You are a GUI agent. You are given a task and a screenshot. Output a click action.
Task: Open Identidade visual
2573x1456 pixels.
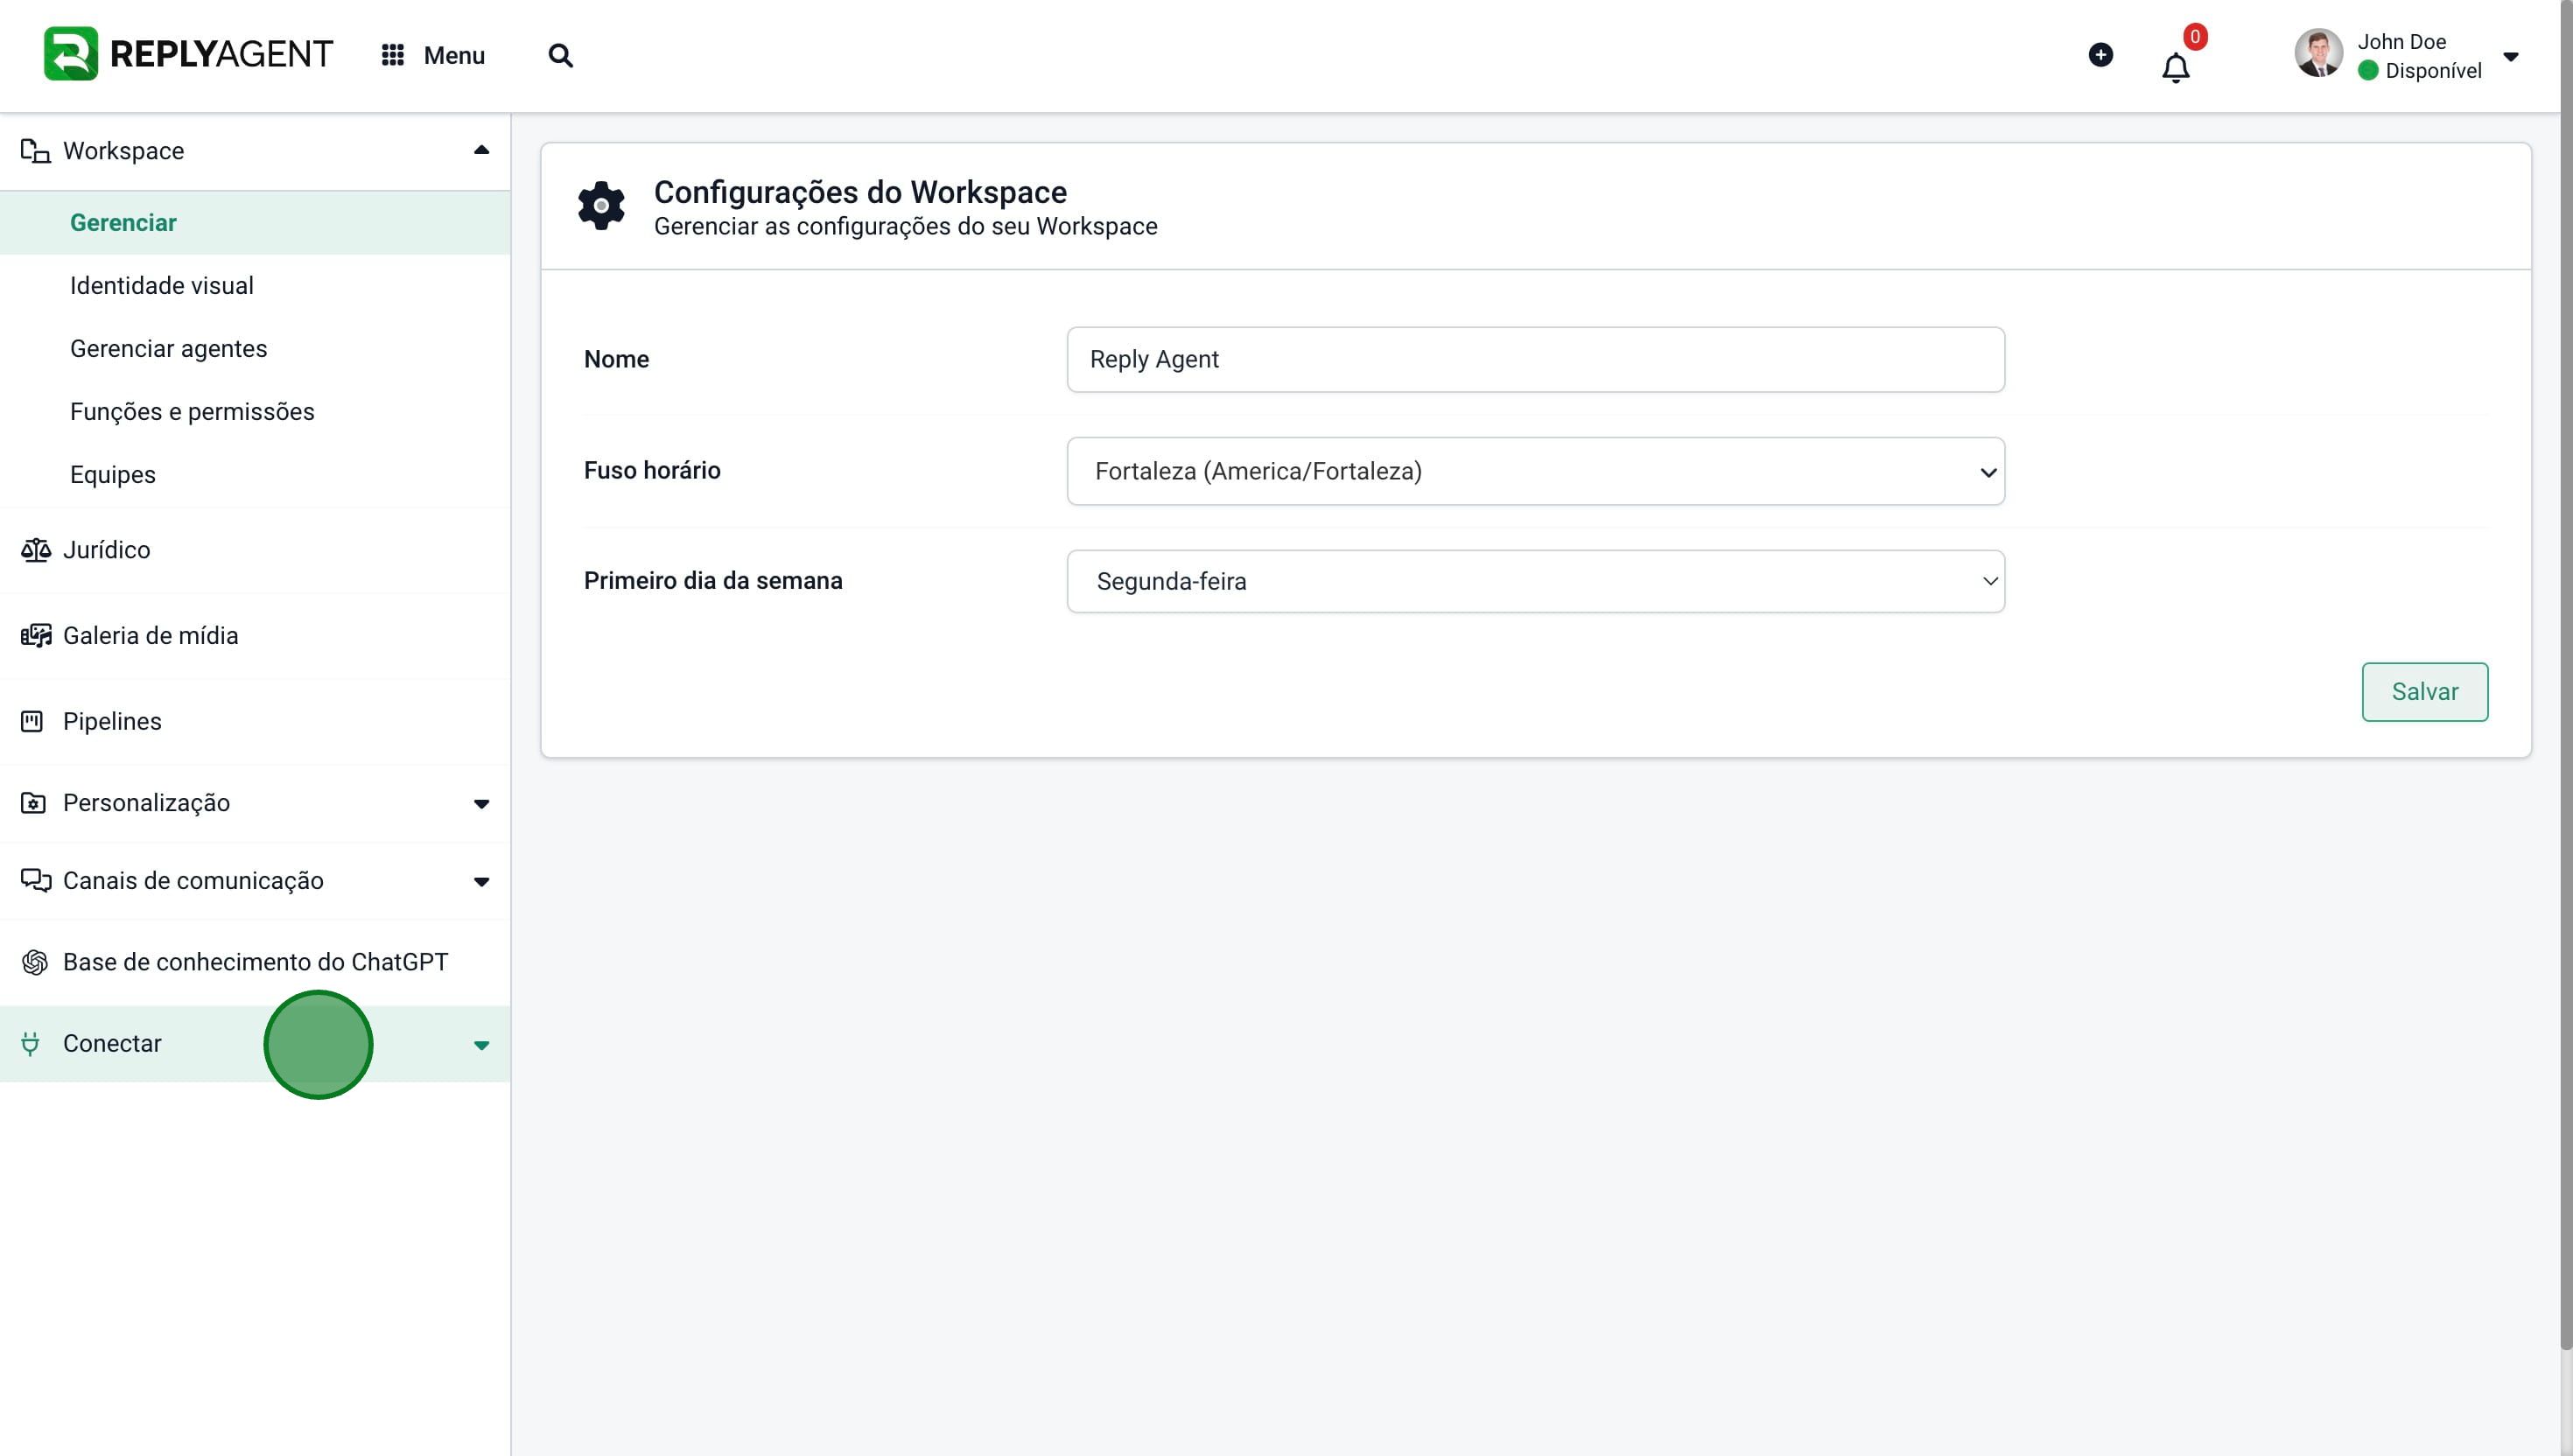162,286
